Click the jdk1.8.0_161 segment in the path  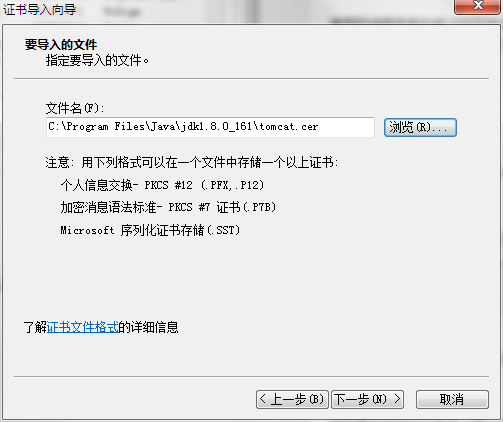(216, 127)
